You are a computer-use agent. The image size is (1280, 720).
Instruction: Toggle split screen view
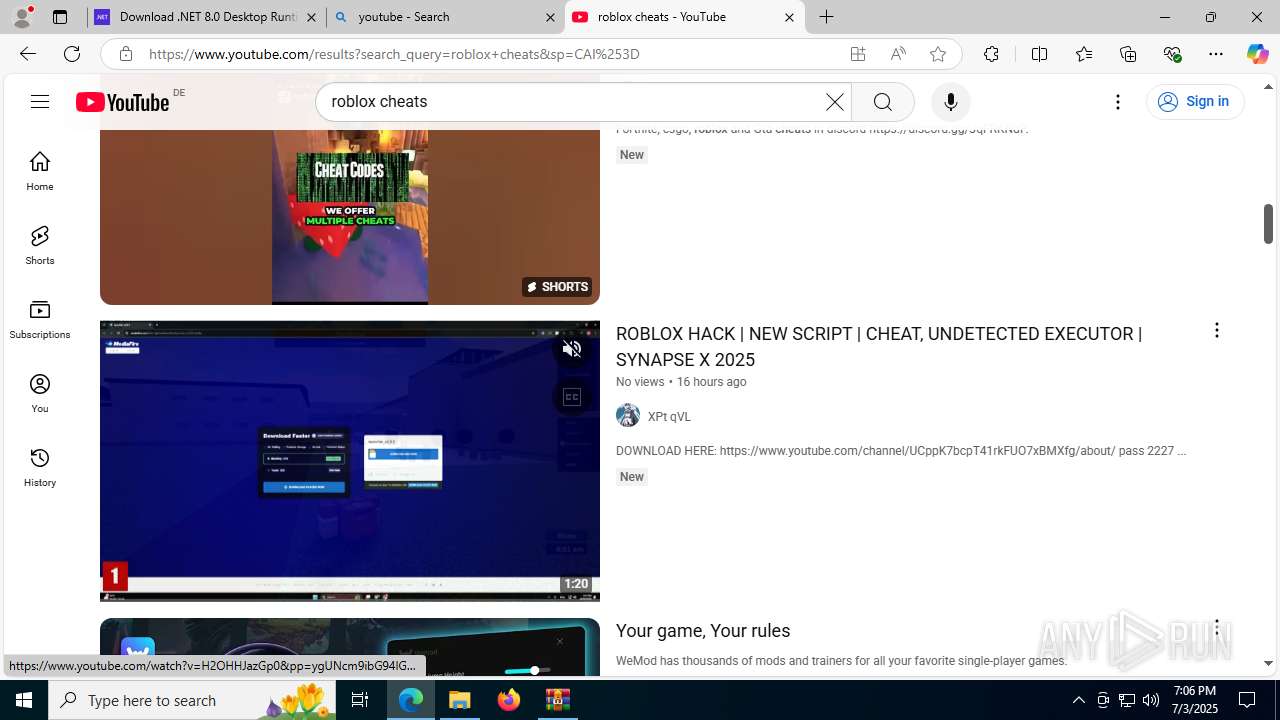pos(1039,54)
